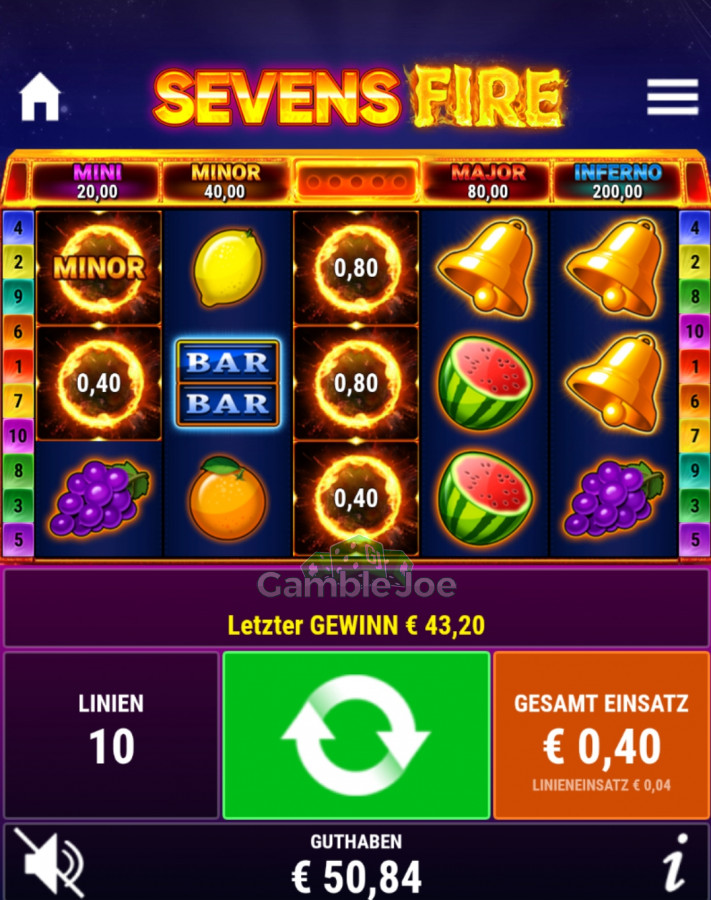Select payline 10 marker on right edge

pos(694,331)
